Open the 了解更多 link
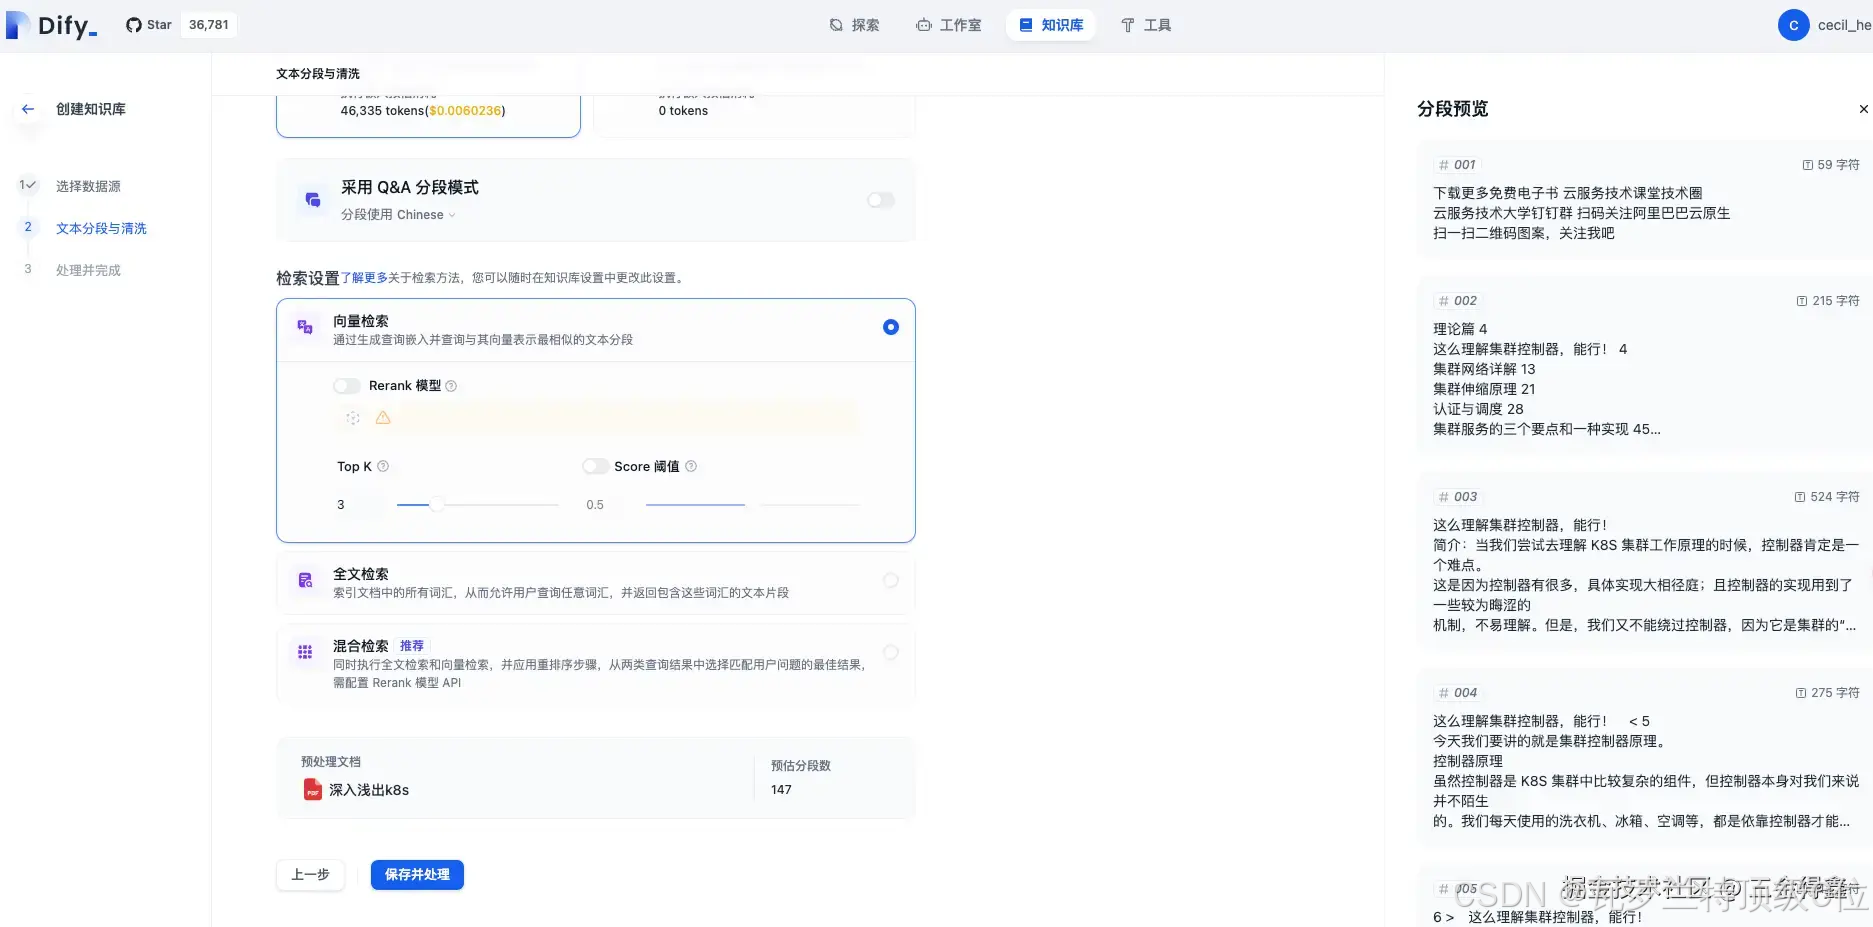This screenshot has height=927, width=1873. [x=364, y=278]
